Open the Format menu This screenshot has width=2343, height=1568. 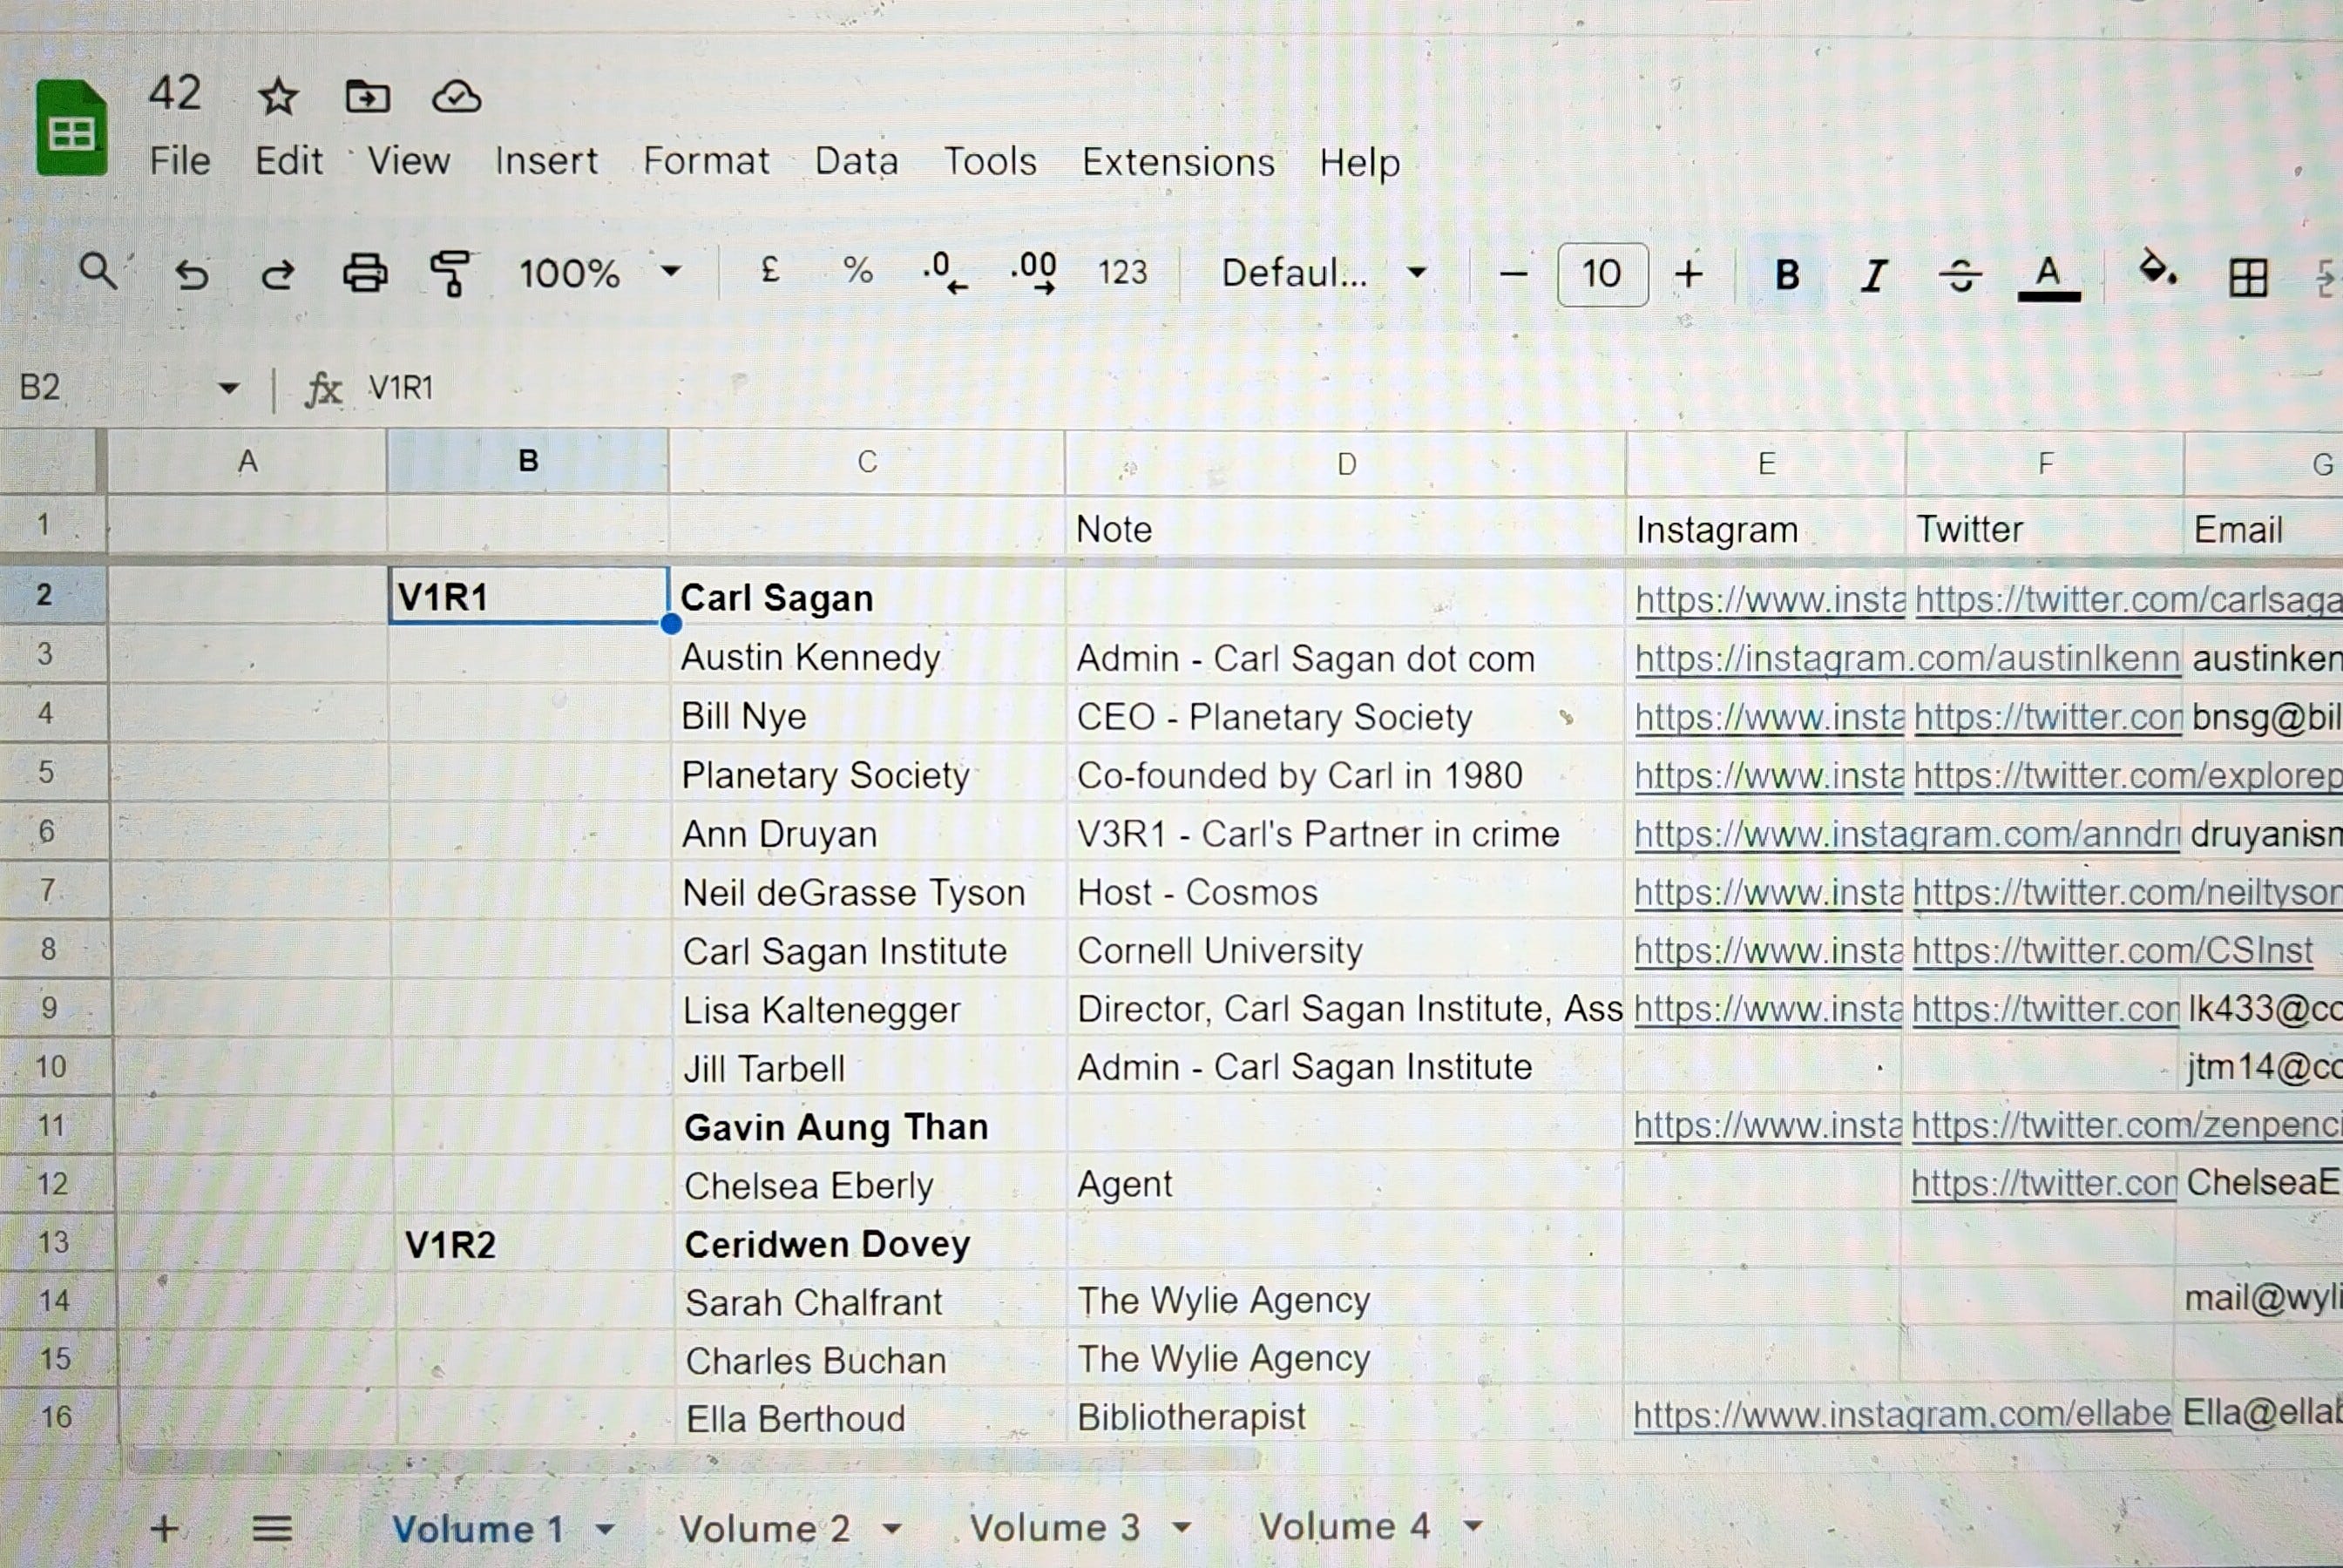[706, 160]
